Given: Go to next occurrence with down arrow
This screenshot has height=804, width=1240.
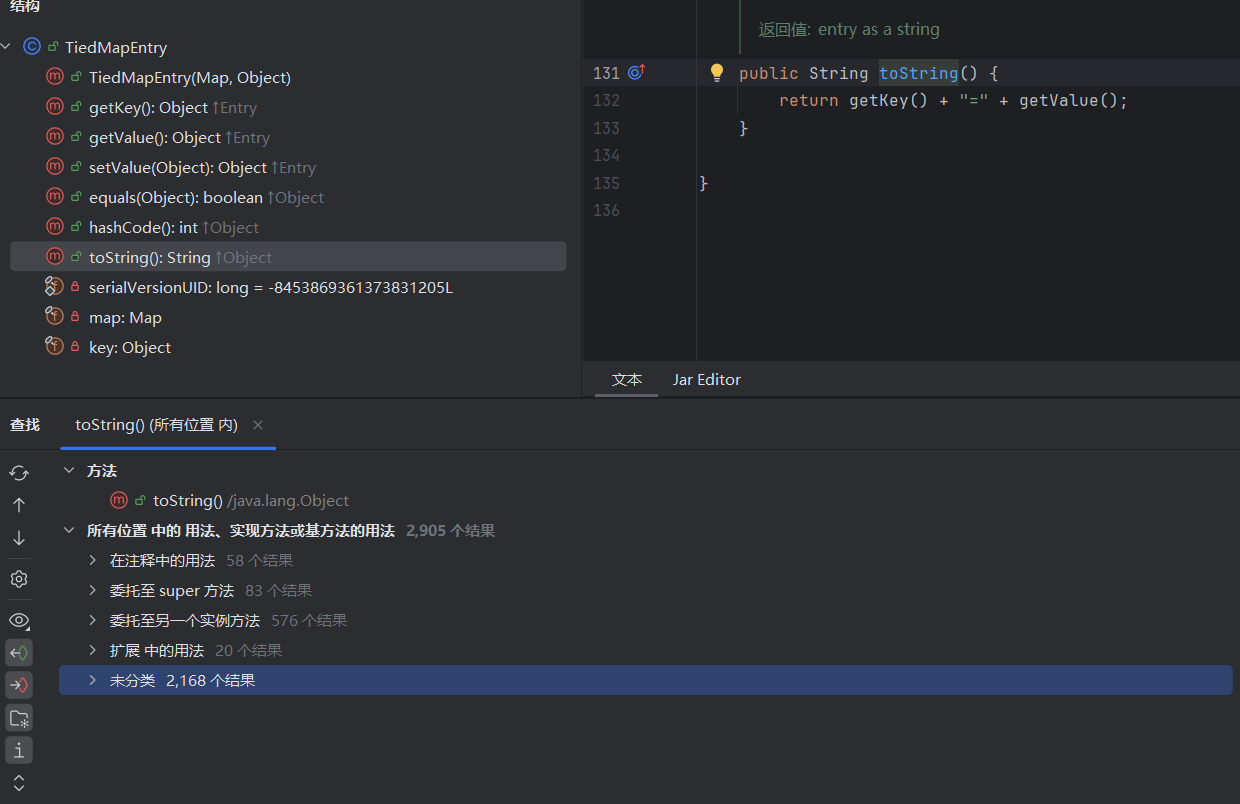Looking at the screenshot, I should (18, 538).
